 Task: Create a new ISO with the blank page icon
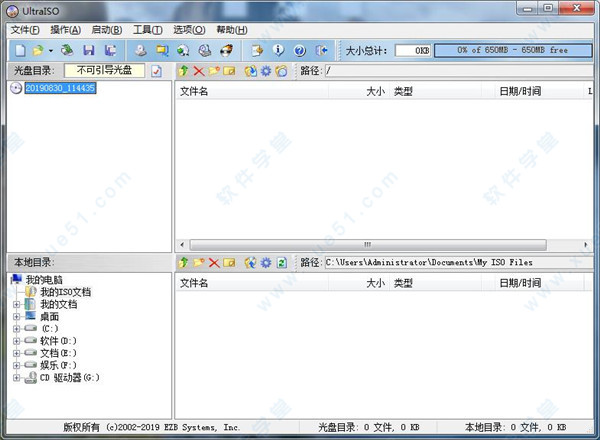(20, 51)
